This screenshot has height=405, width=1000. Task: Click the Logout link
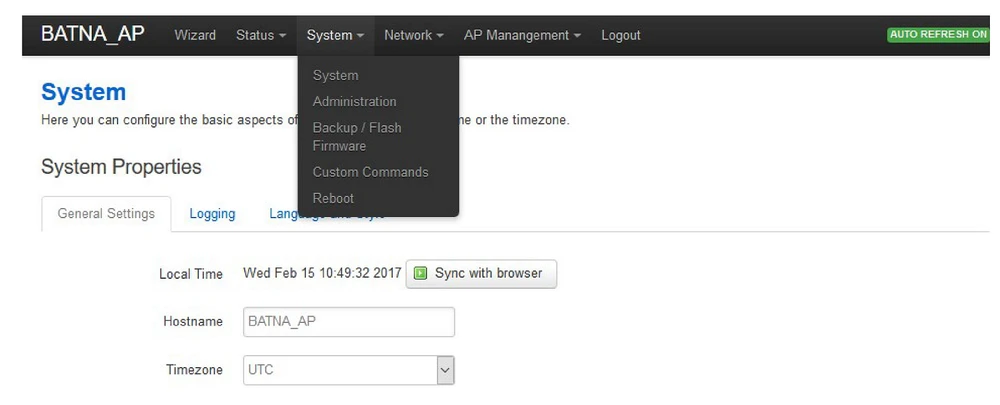(x=621, y=35)
